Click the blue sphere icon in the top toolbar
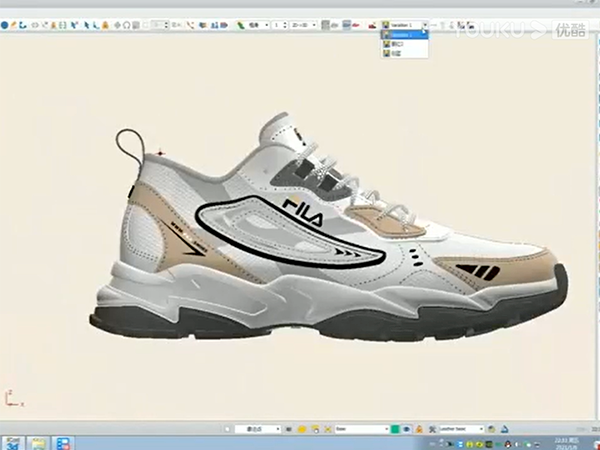The height and width of the screenshot is (450, 600). point(5,25)
